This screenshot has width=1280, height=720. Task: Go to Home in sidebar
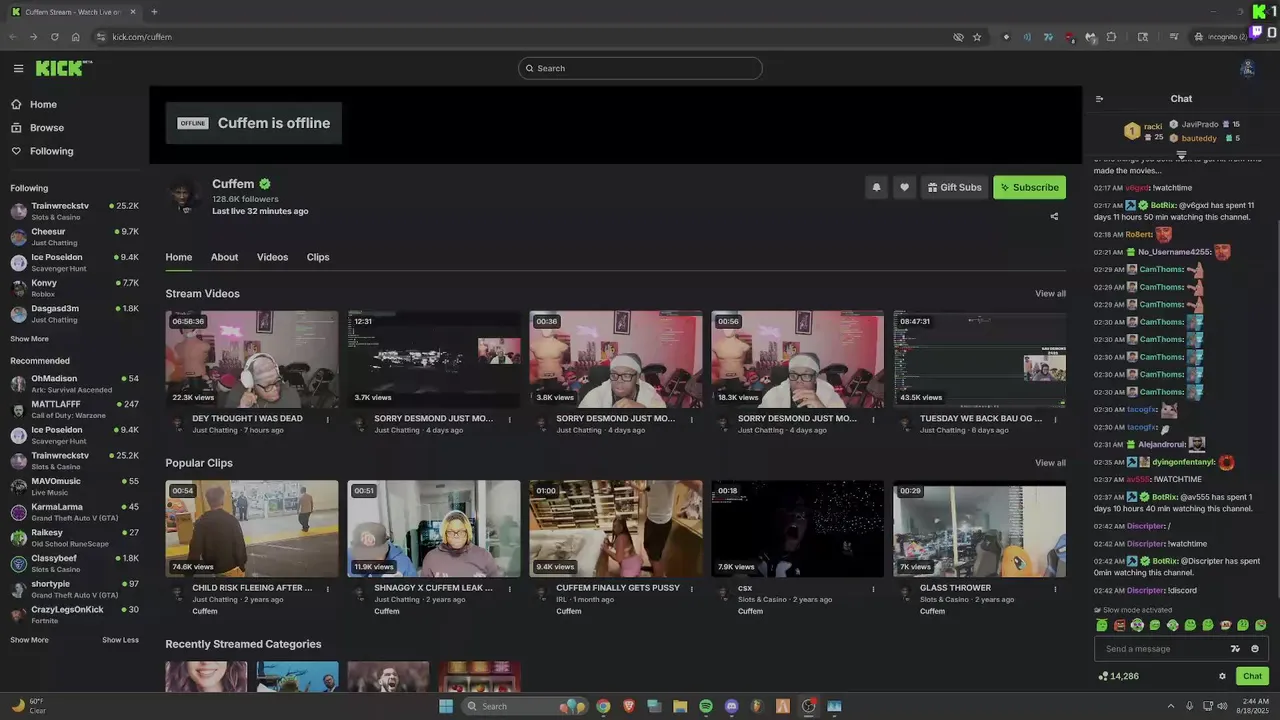pyautogui.click(x=43, y=104)
